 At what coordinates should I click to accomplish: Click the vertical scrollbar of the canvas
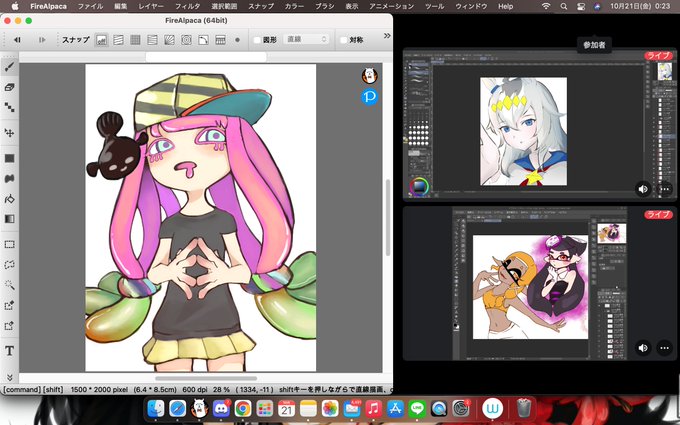click(387, 217)
